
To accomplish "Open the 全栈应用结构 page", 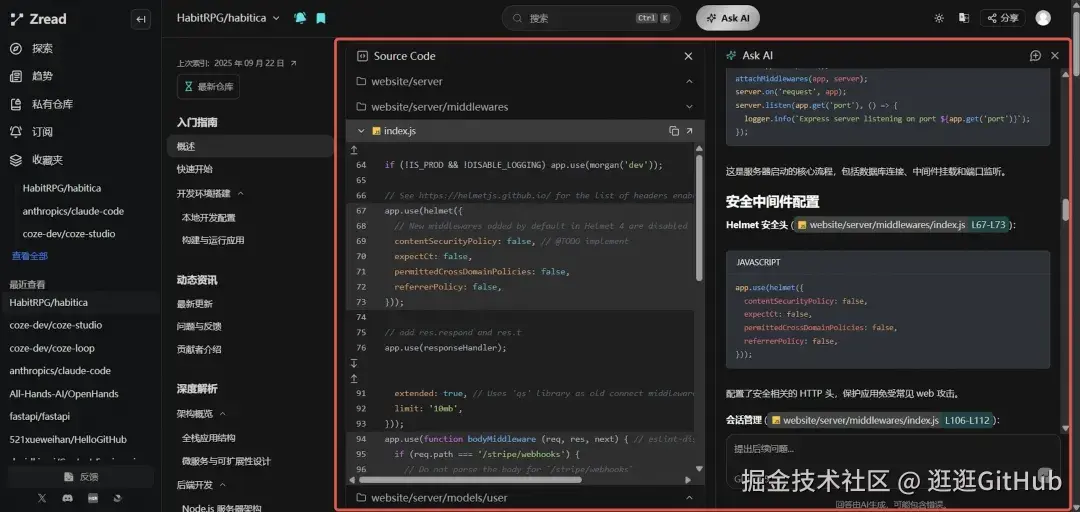I will [x=209, y=438].
